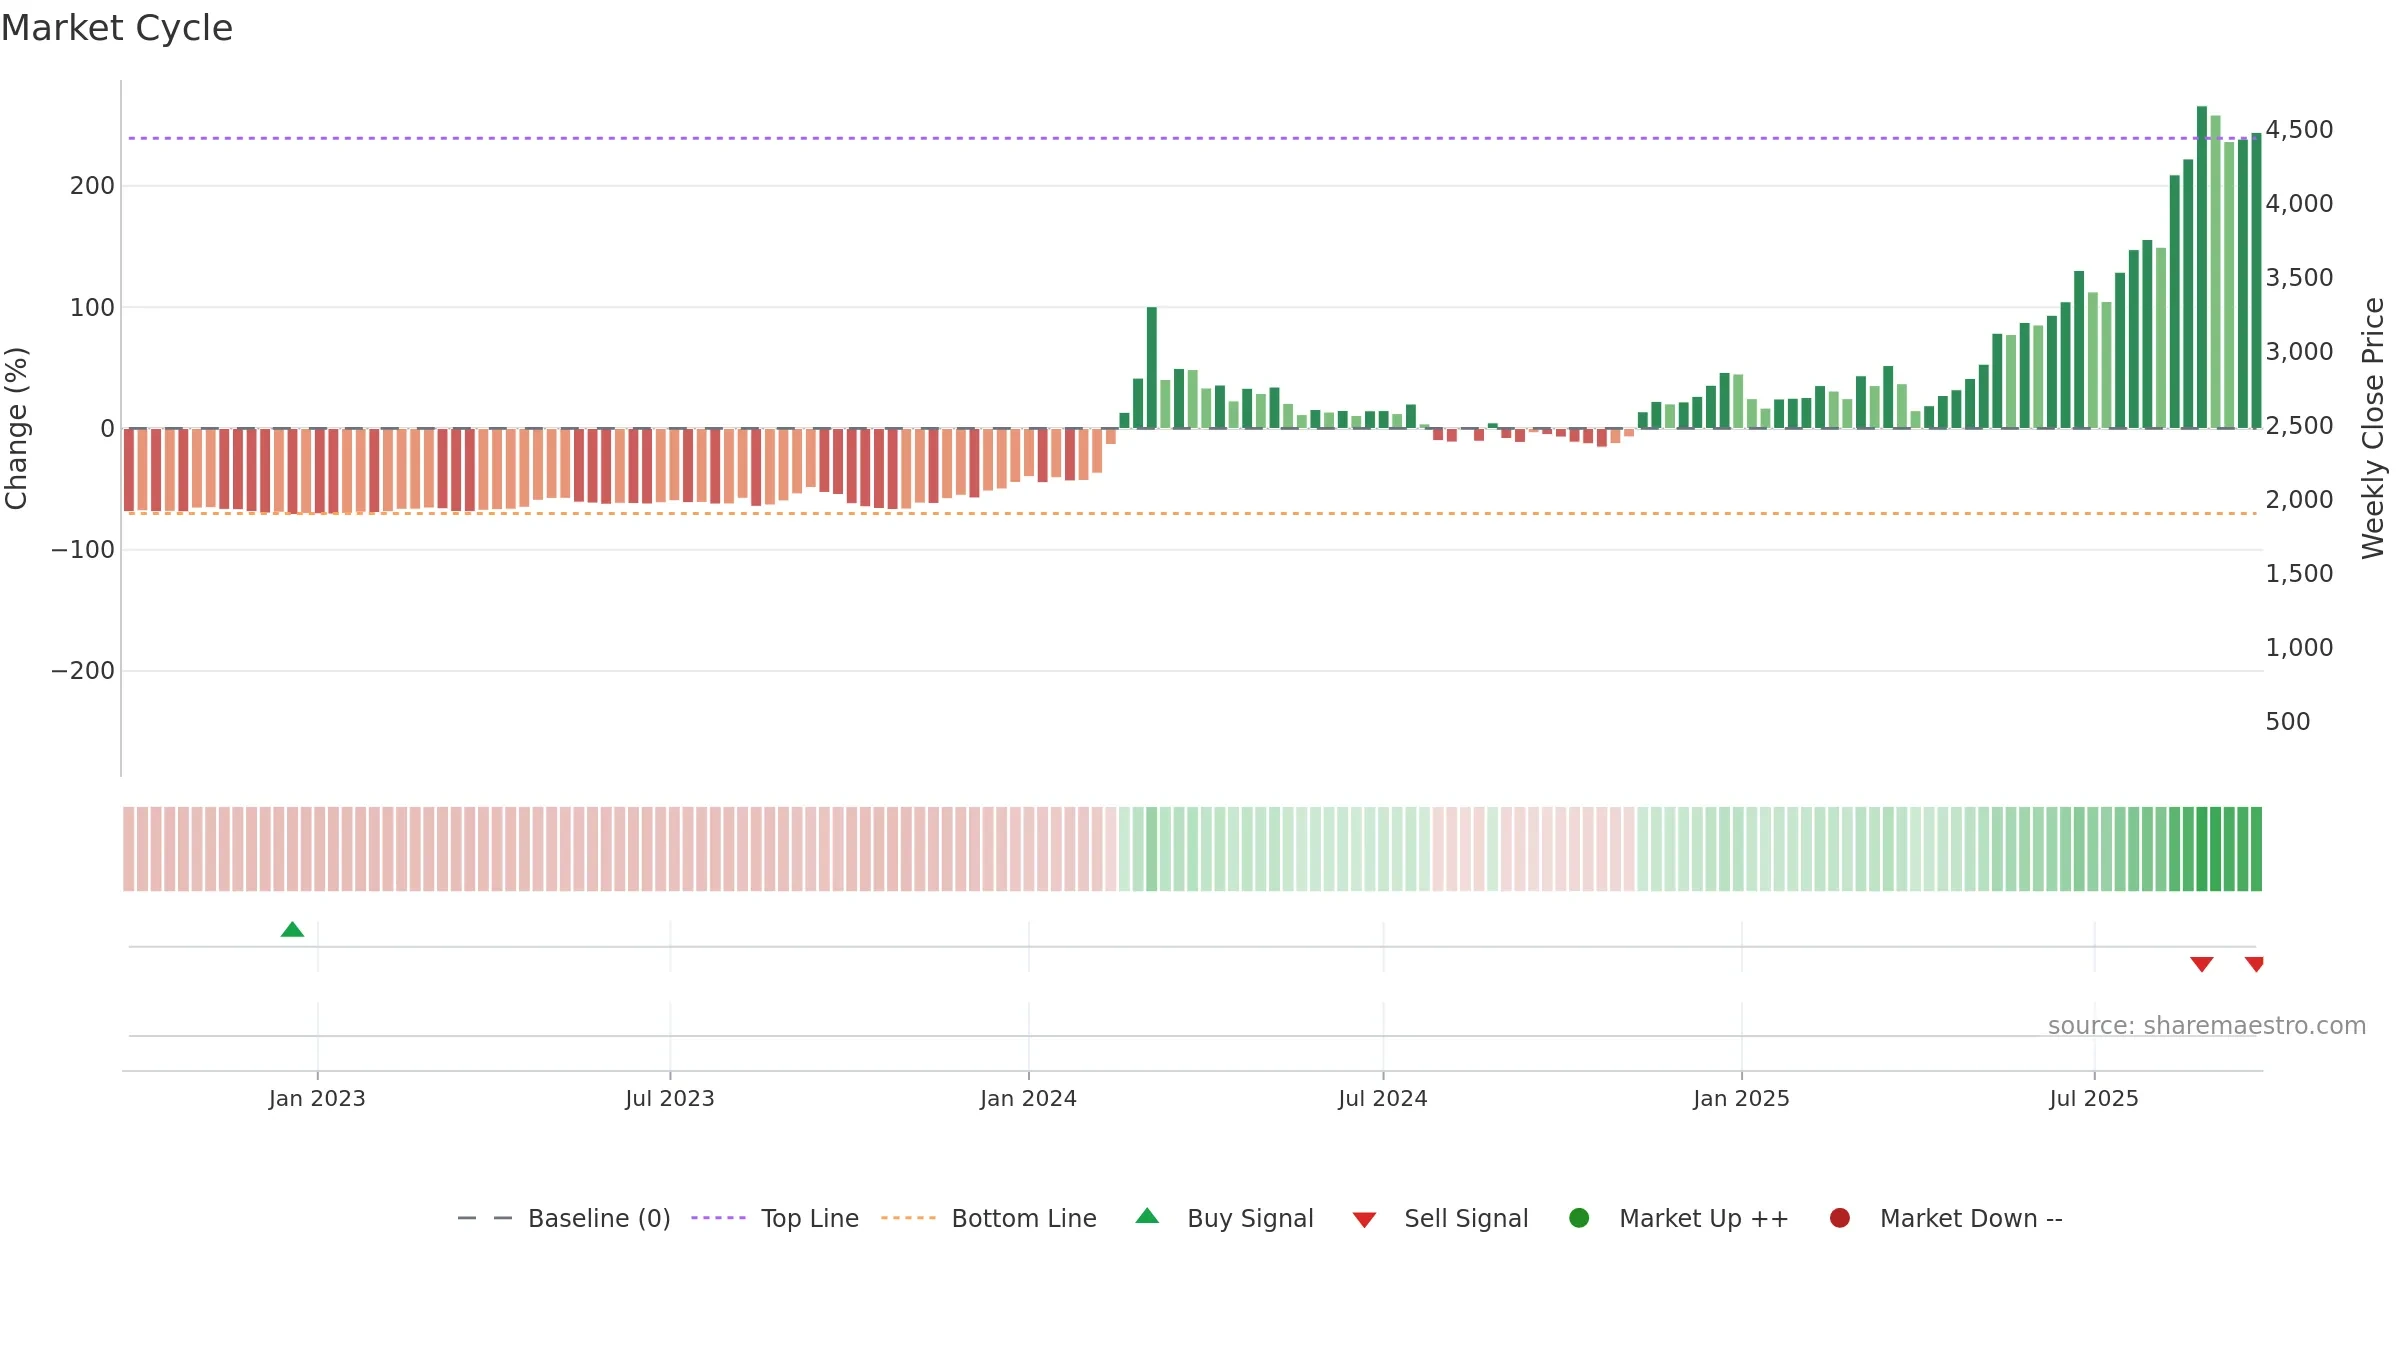Screen dimensions: 2400x1350
Task: Click the Weekly Close Price axis title
Action: 2373,428
